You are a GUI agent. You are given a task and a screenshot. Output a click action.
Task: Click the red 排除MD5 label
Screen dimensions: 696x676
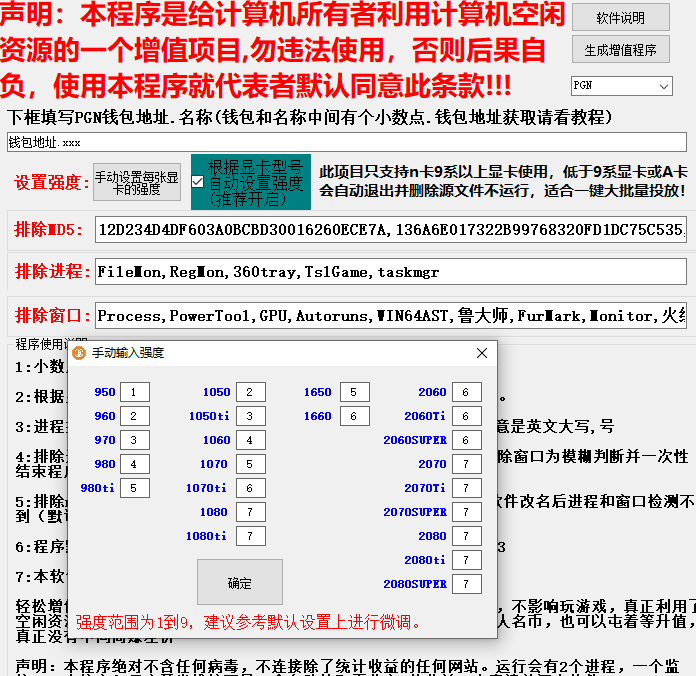(48, 229)
